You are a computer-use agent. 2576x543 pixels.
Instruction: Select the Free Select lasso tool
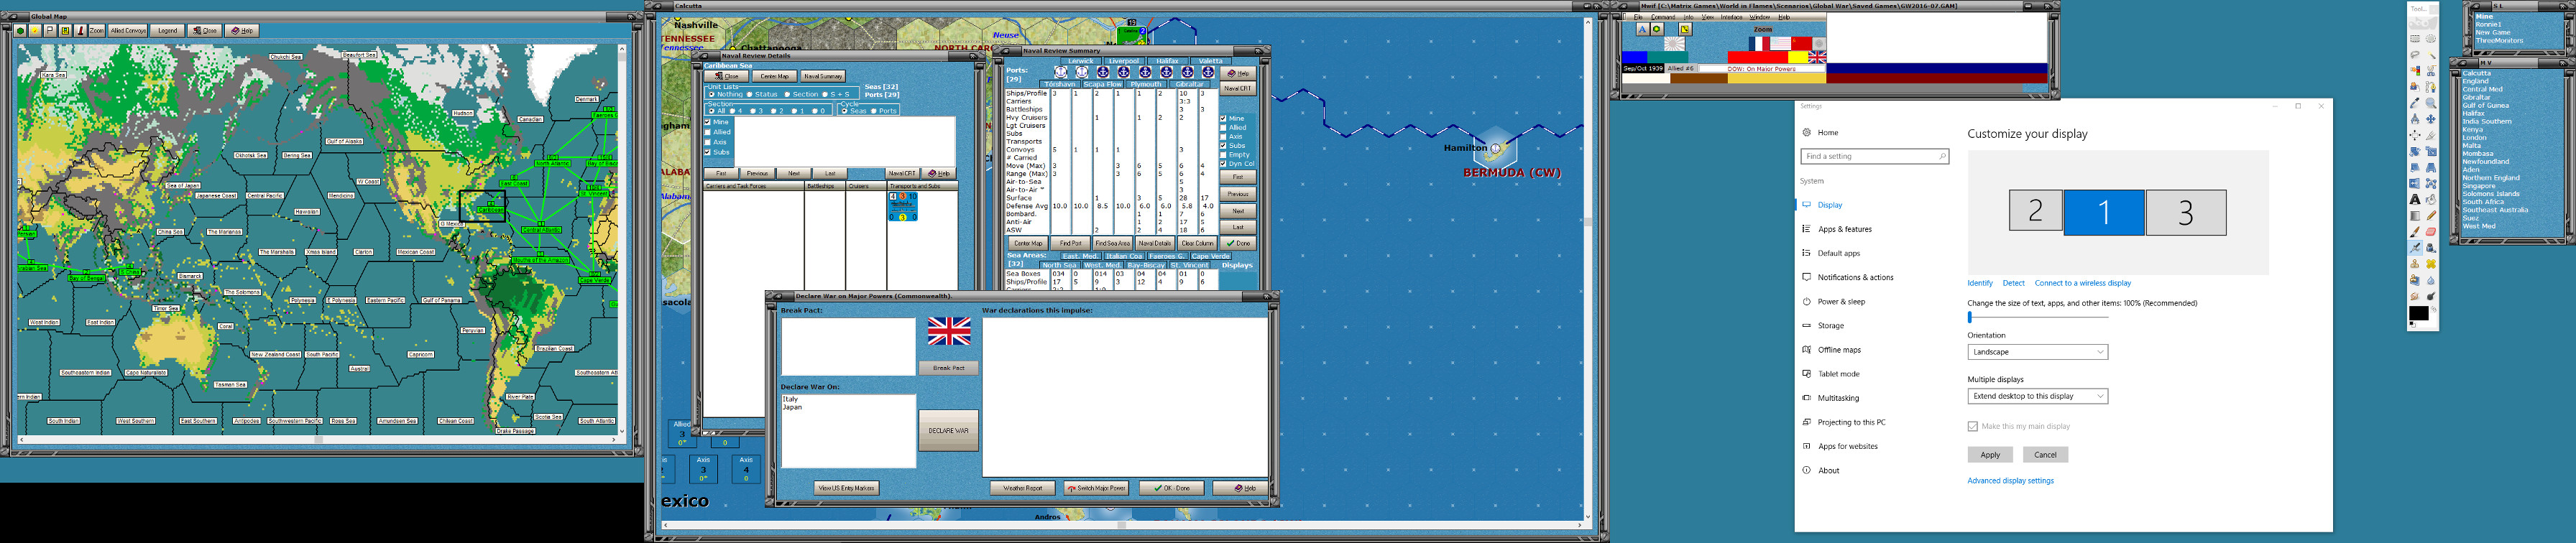click(2415, 54)
